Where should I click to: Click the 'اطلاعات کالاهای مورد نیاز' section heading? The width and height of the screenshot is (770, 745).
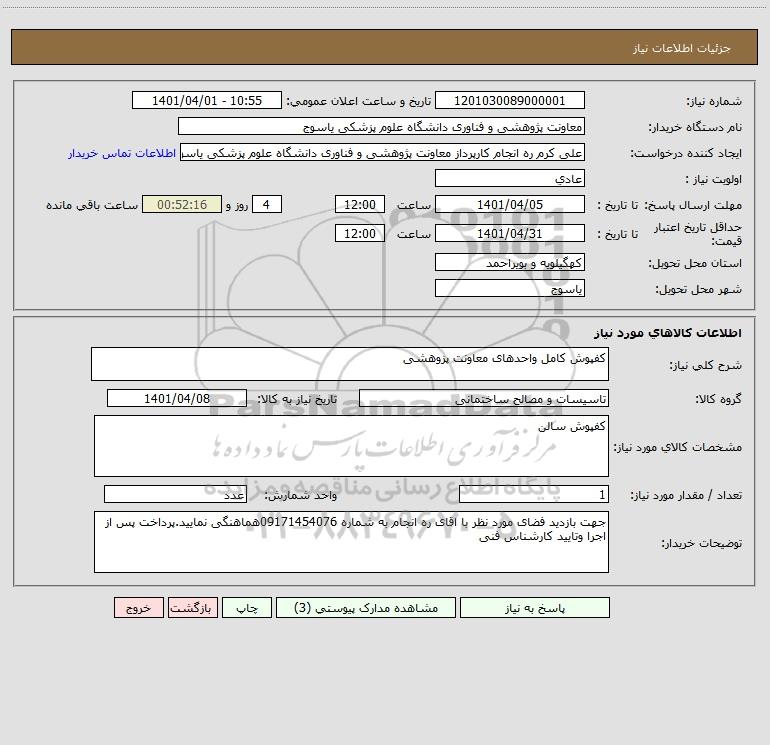pyautogui.click(x=668, y=332)
